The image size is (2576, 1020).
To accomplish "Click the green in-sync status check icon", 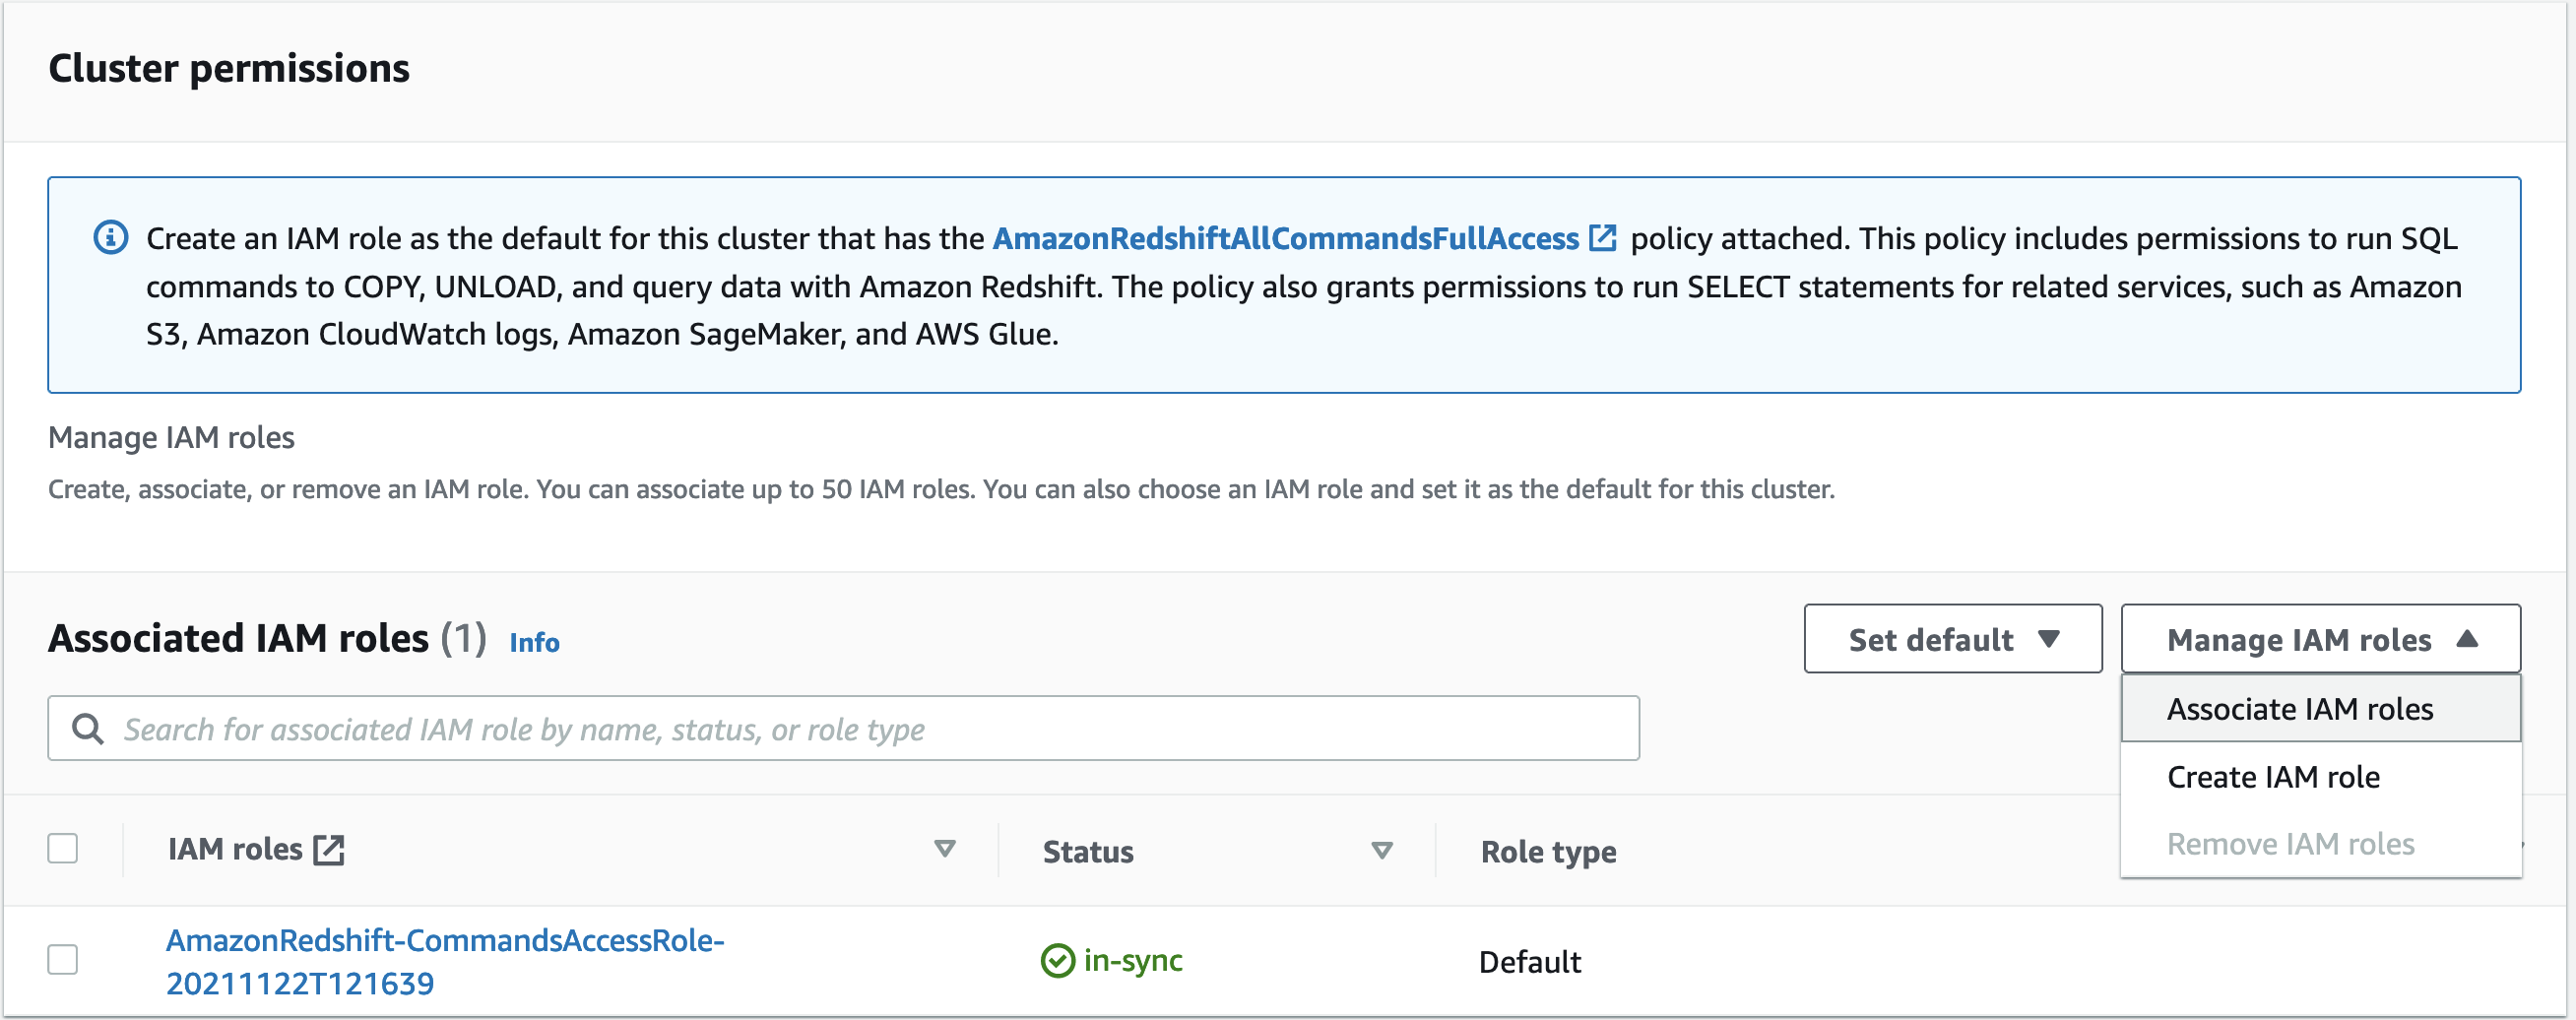I will tap(1057, 961).
